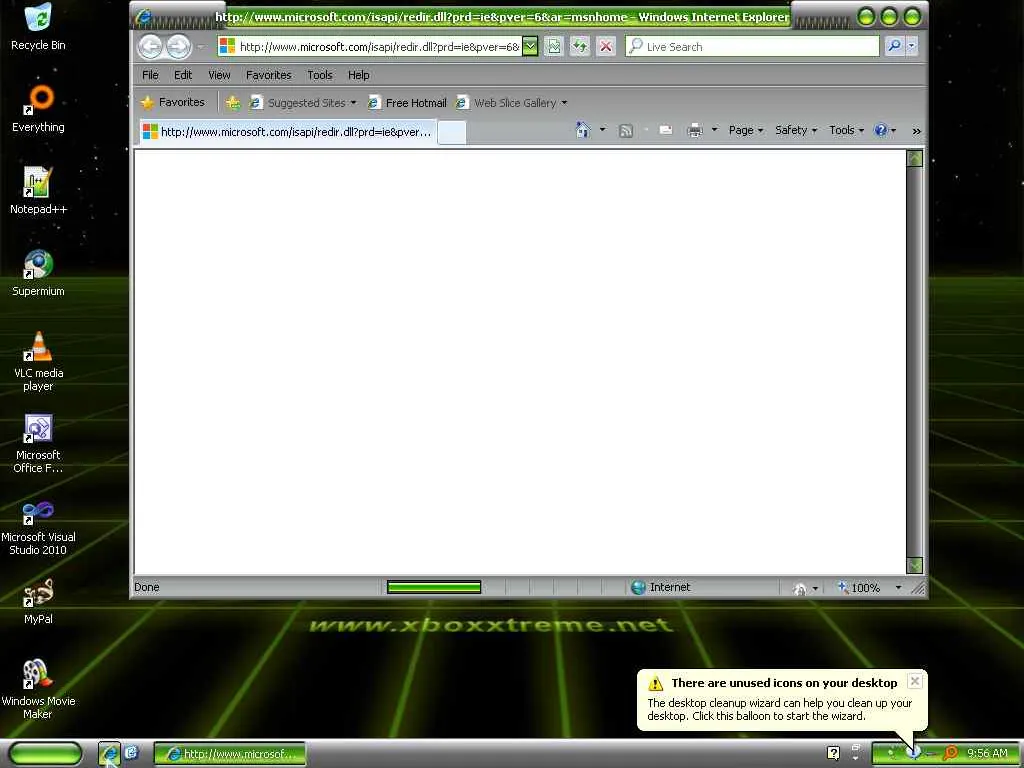Click the Add to Favorites Bar star icon
Screen dimensions: 1024x768
[232, 103]
